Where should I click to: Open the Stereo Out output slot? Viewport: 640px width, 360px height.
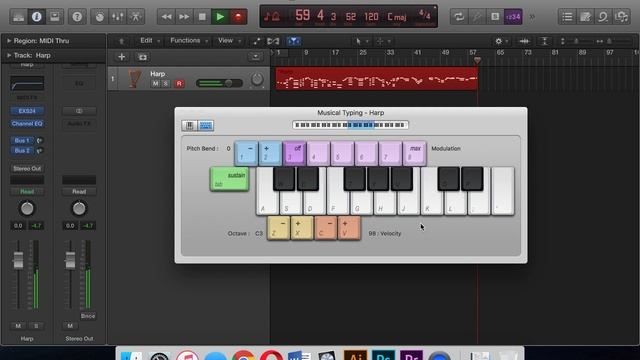click(27, 169)
